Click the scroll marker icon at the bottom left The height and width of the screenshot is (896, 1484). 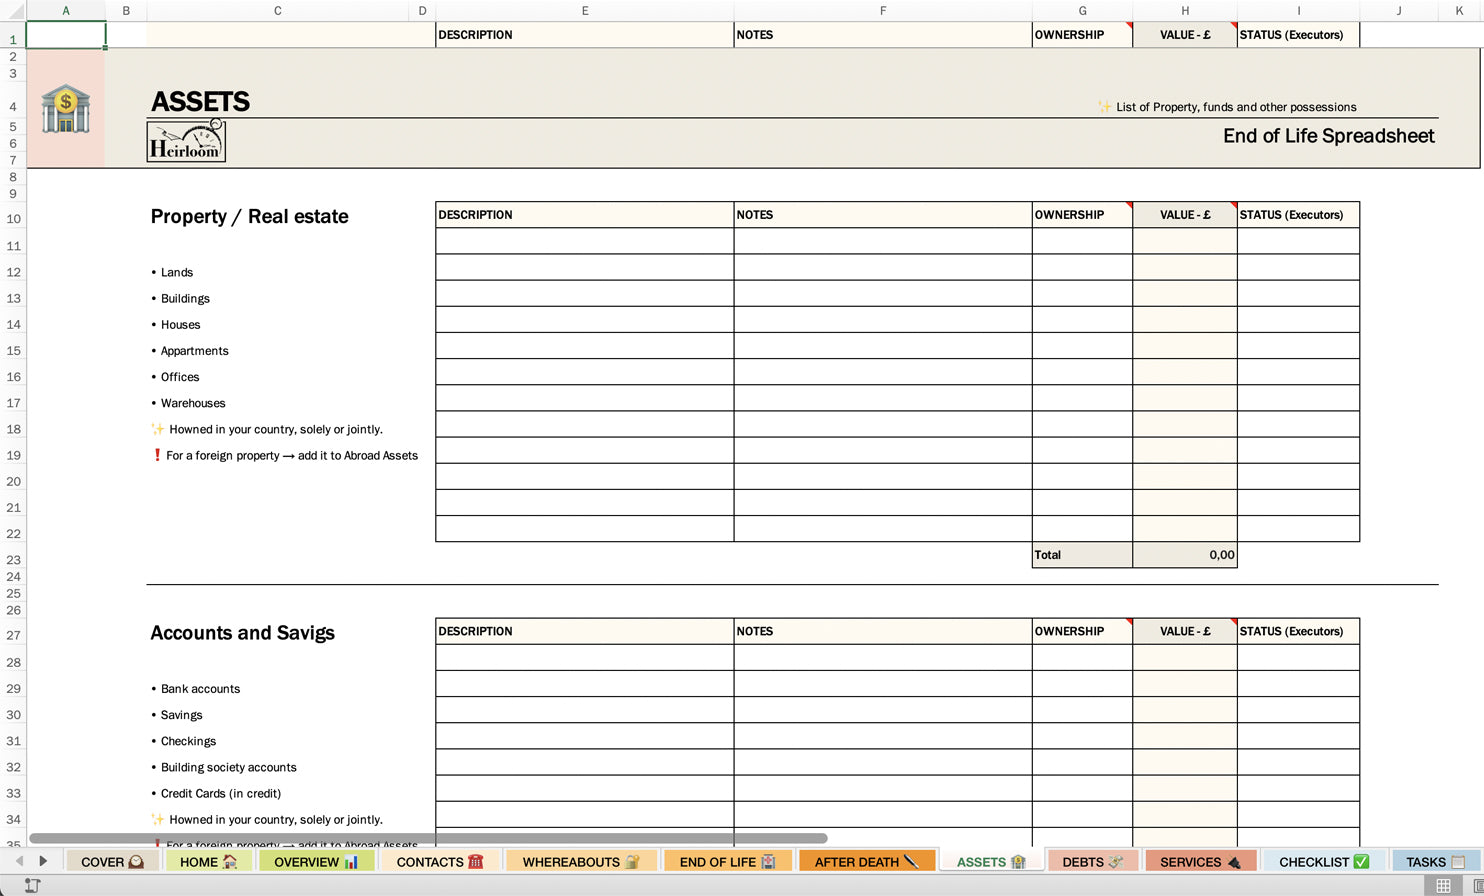click(x=32, y=884)
